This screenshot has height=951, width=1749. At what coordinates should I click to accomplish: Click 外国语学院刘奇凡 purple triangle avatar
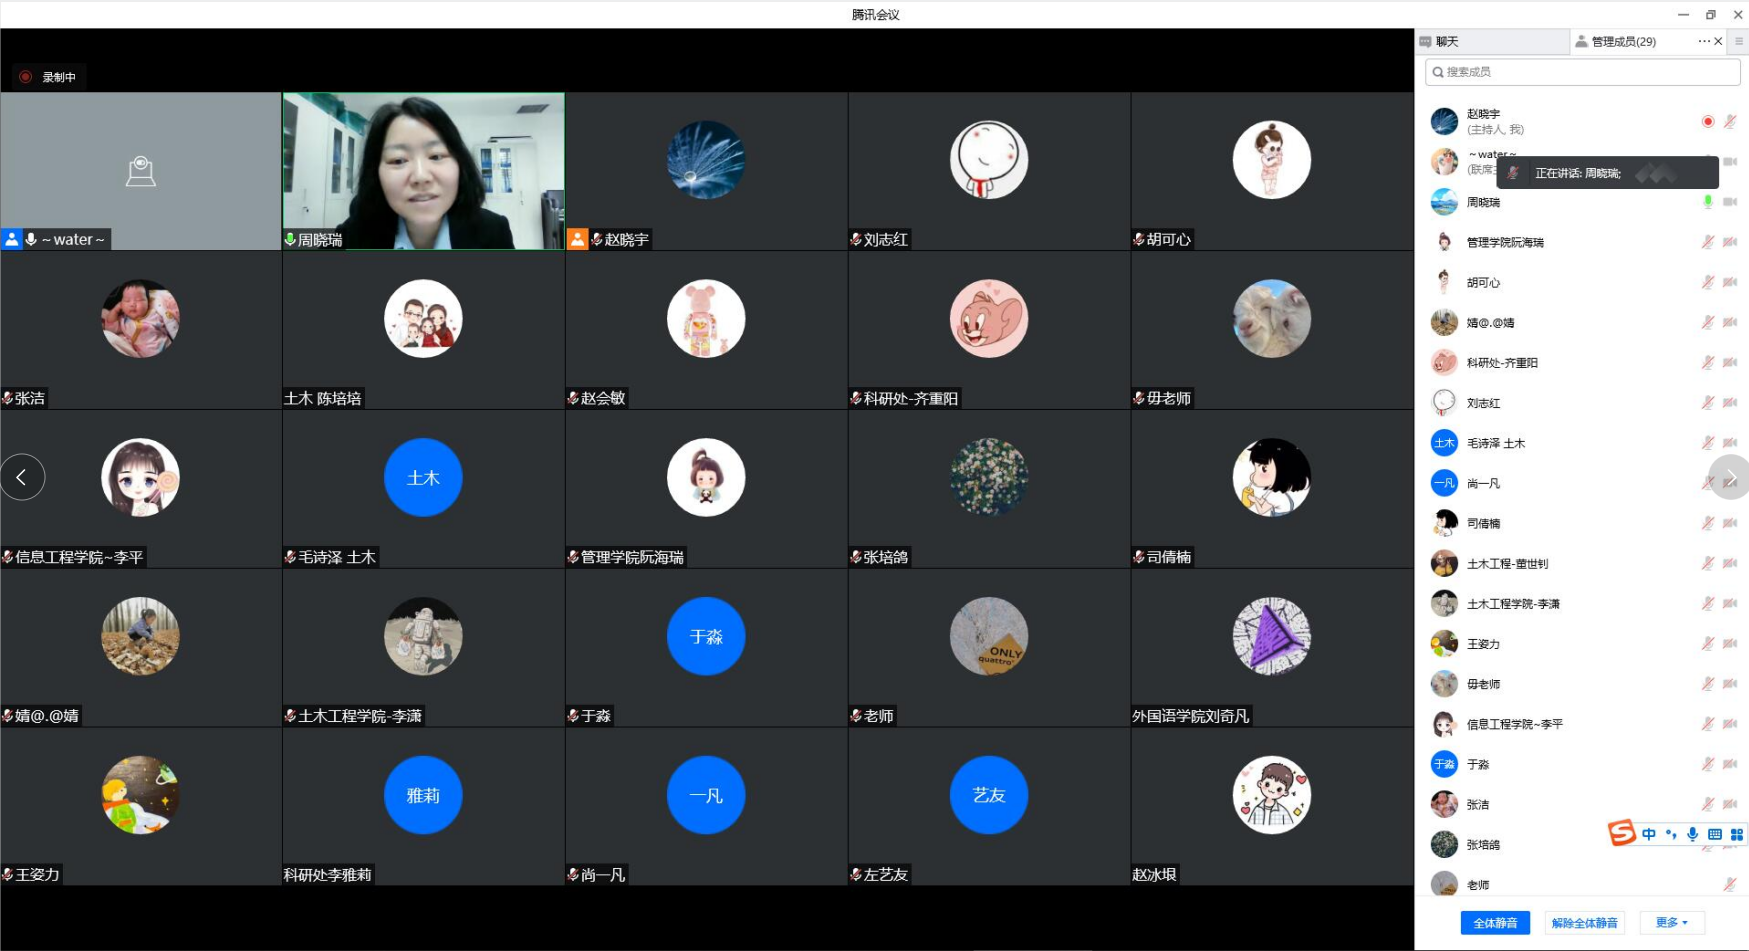pos(1272,636)
